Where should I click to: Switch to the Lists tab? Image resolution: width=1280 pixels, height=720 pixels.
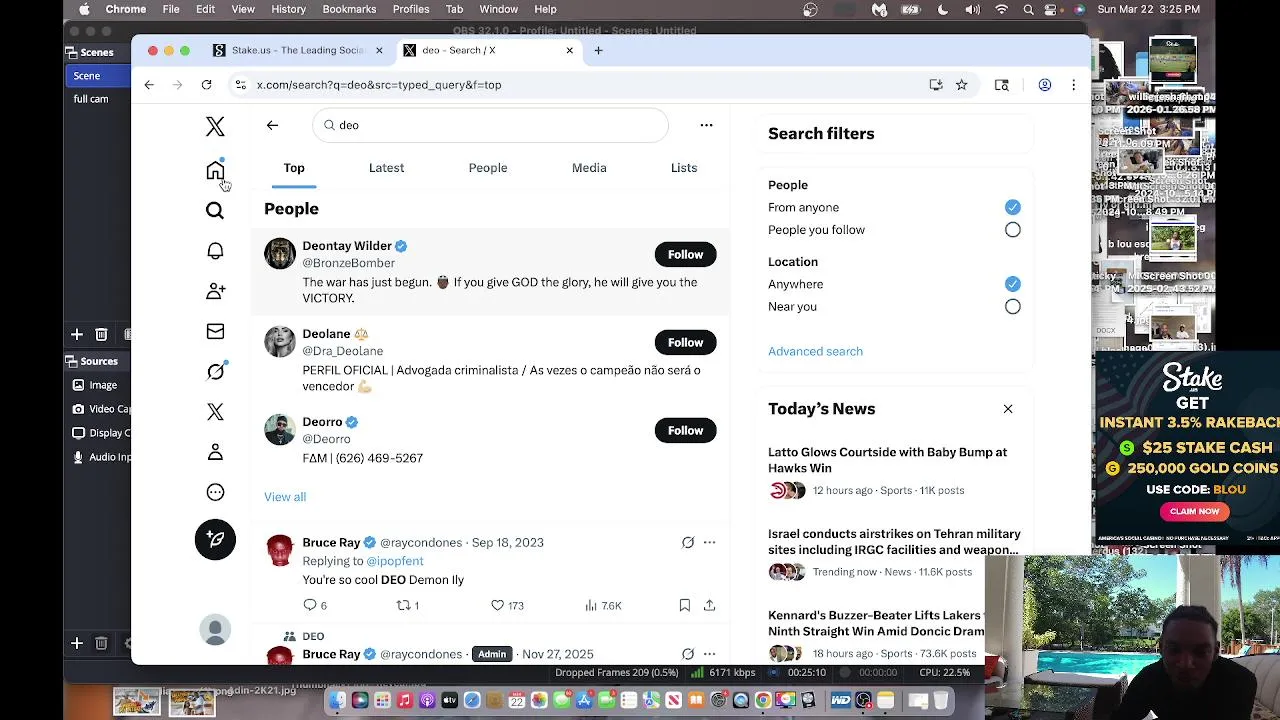684,168
